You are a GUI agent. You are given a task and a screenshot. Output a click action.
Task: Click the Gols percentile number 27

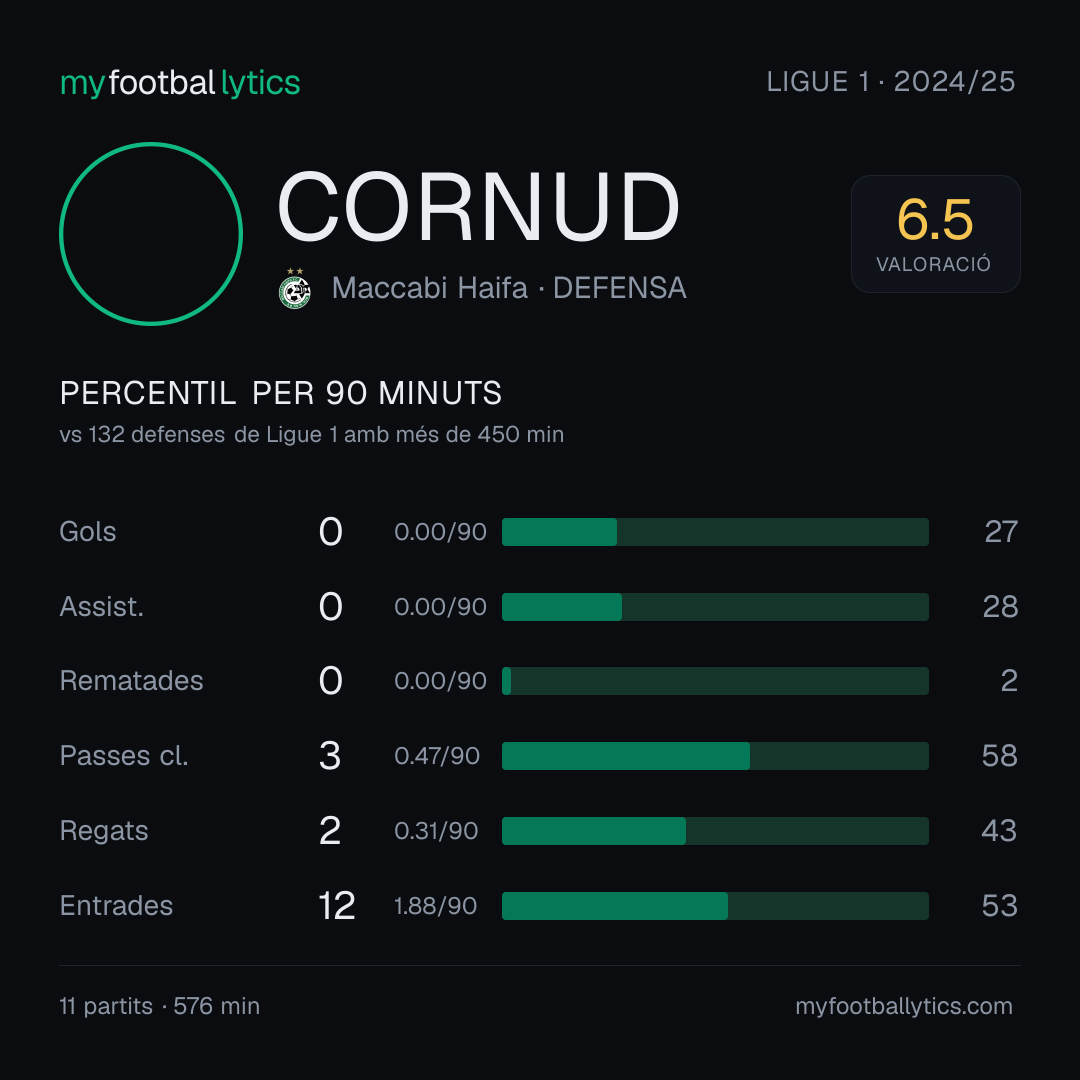[1001, 532]
